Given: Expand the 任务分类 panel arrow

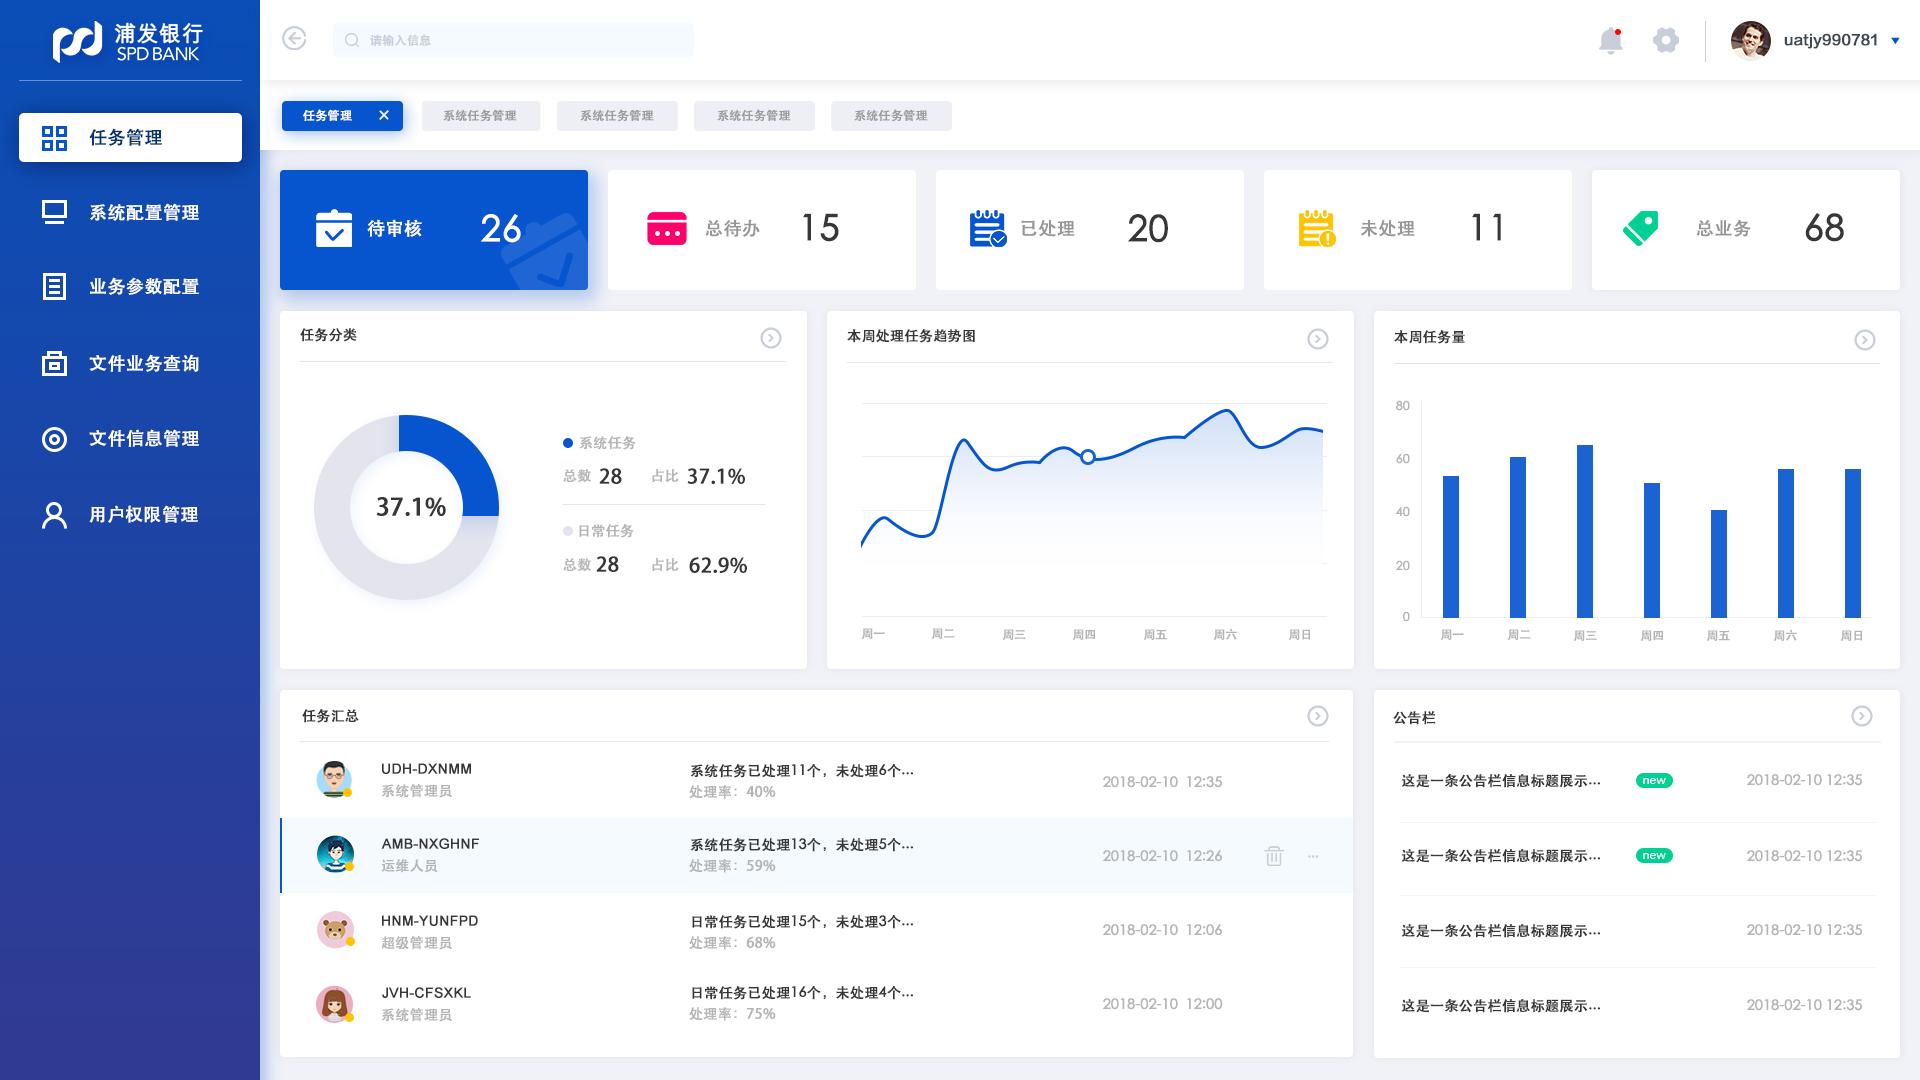Looking at the screenshot, I should click(770, 338).
